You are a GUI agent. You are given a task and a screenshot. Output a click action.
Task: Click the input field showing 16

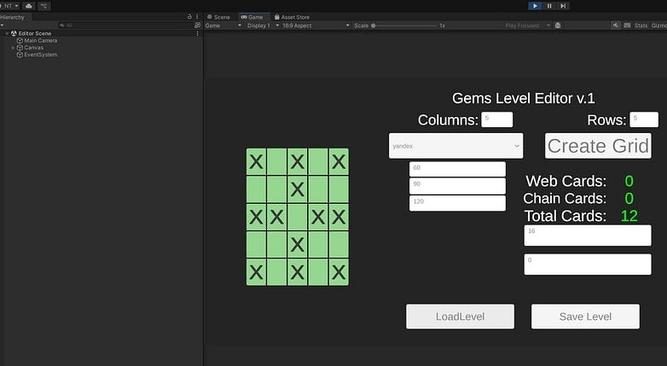587,235
